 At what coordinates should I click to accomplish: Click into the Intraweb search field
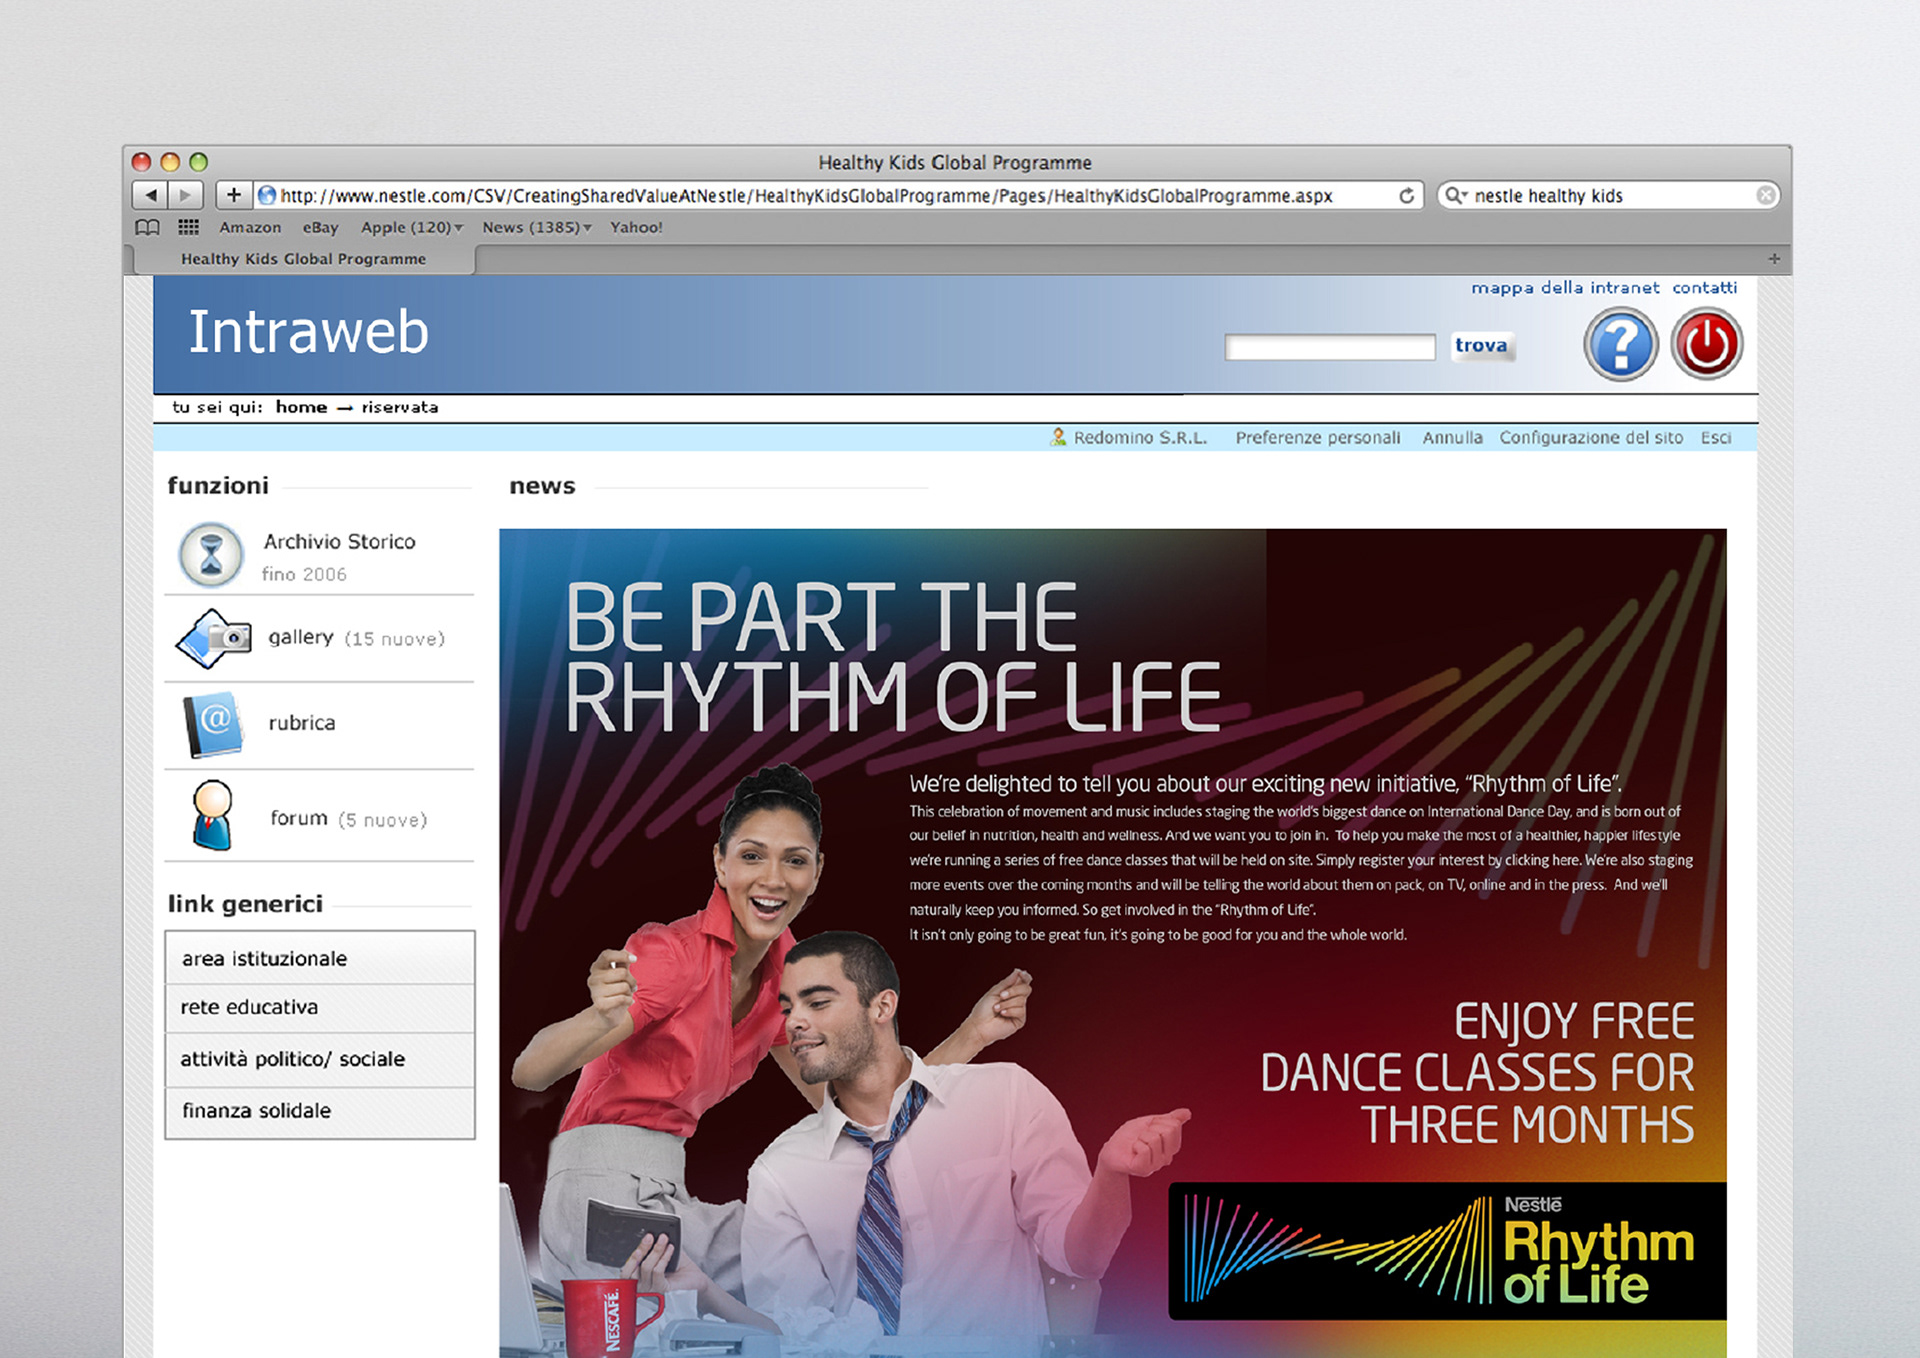coord(1329,347)
